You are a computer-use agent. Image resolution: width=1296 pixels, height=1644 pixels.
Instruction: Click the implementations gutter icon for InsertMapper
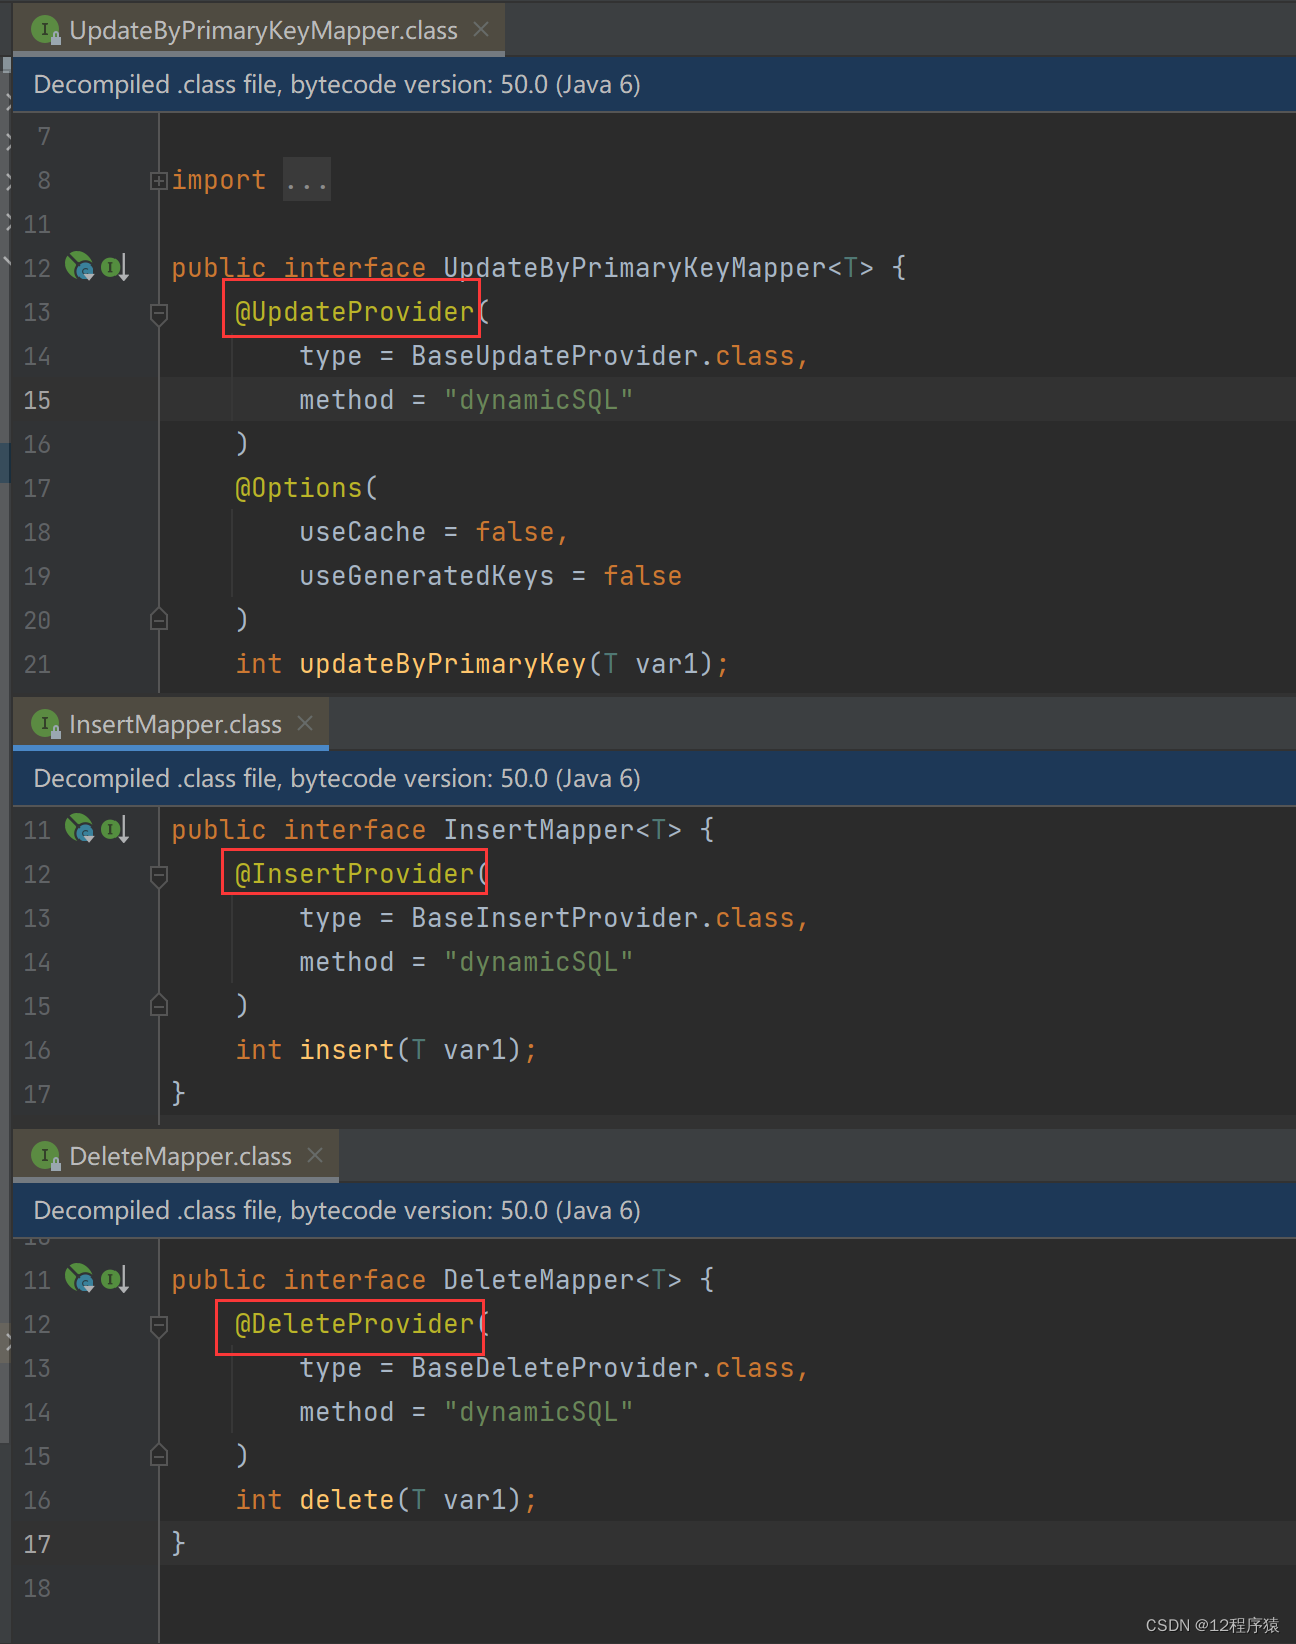(x=114, y=829)
